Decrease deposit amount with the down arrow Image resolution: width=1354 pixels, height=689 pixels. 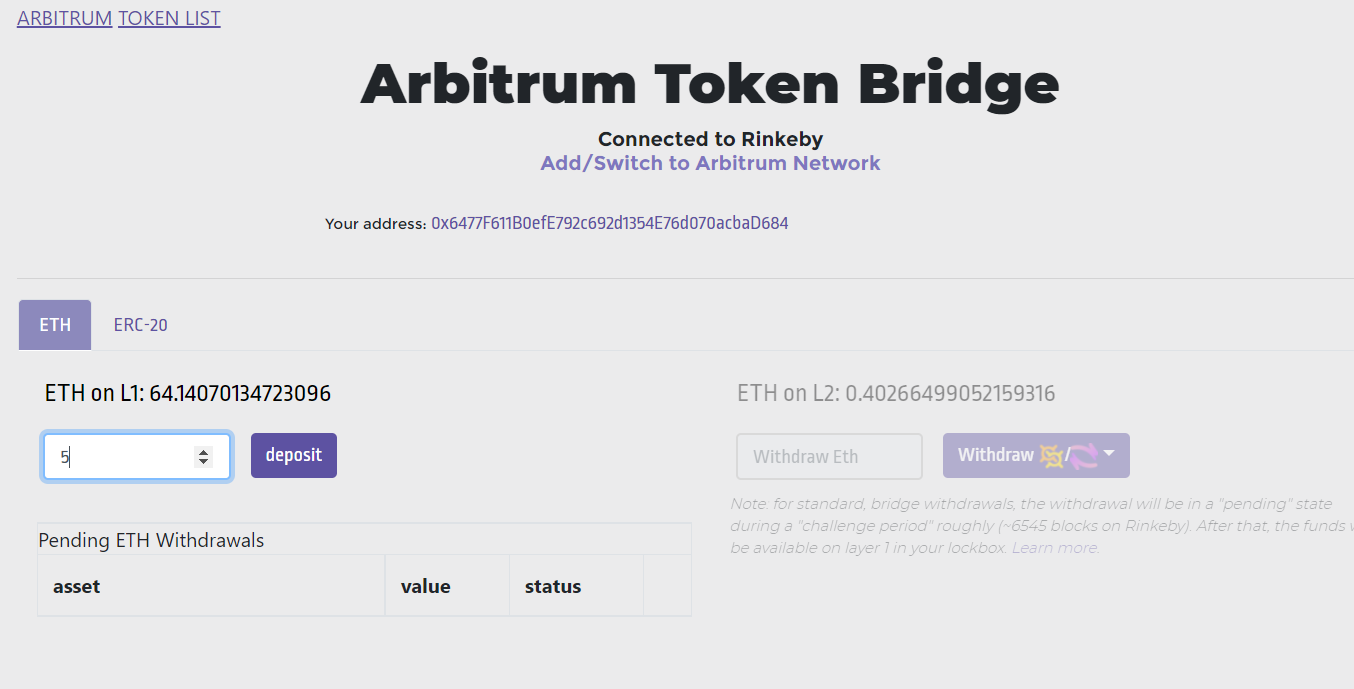(204, 462)
